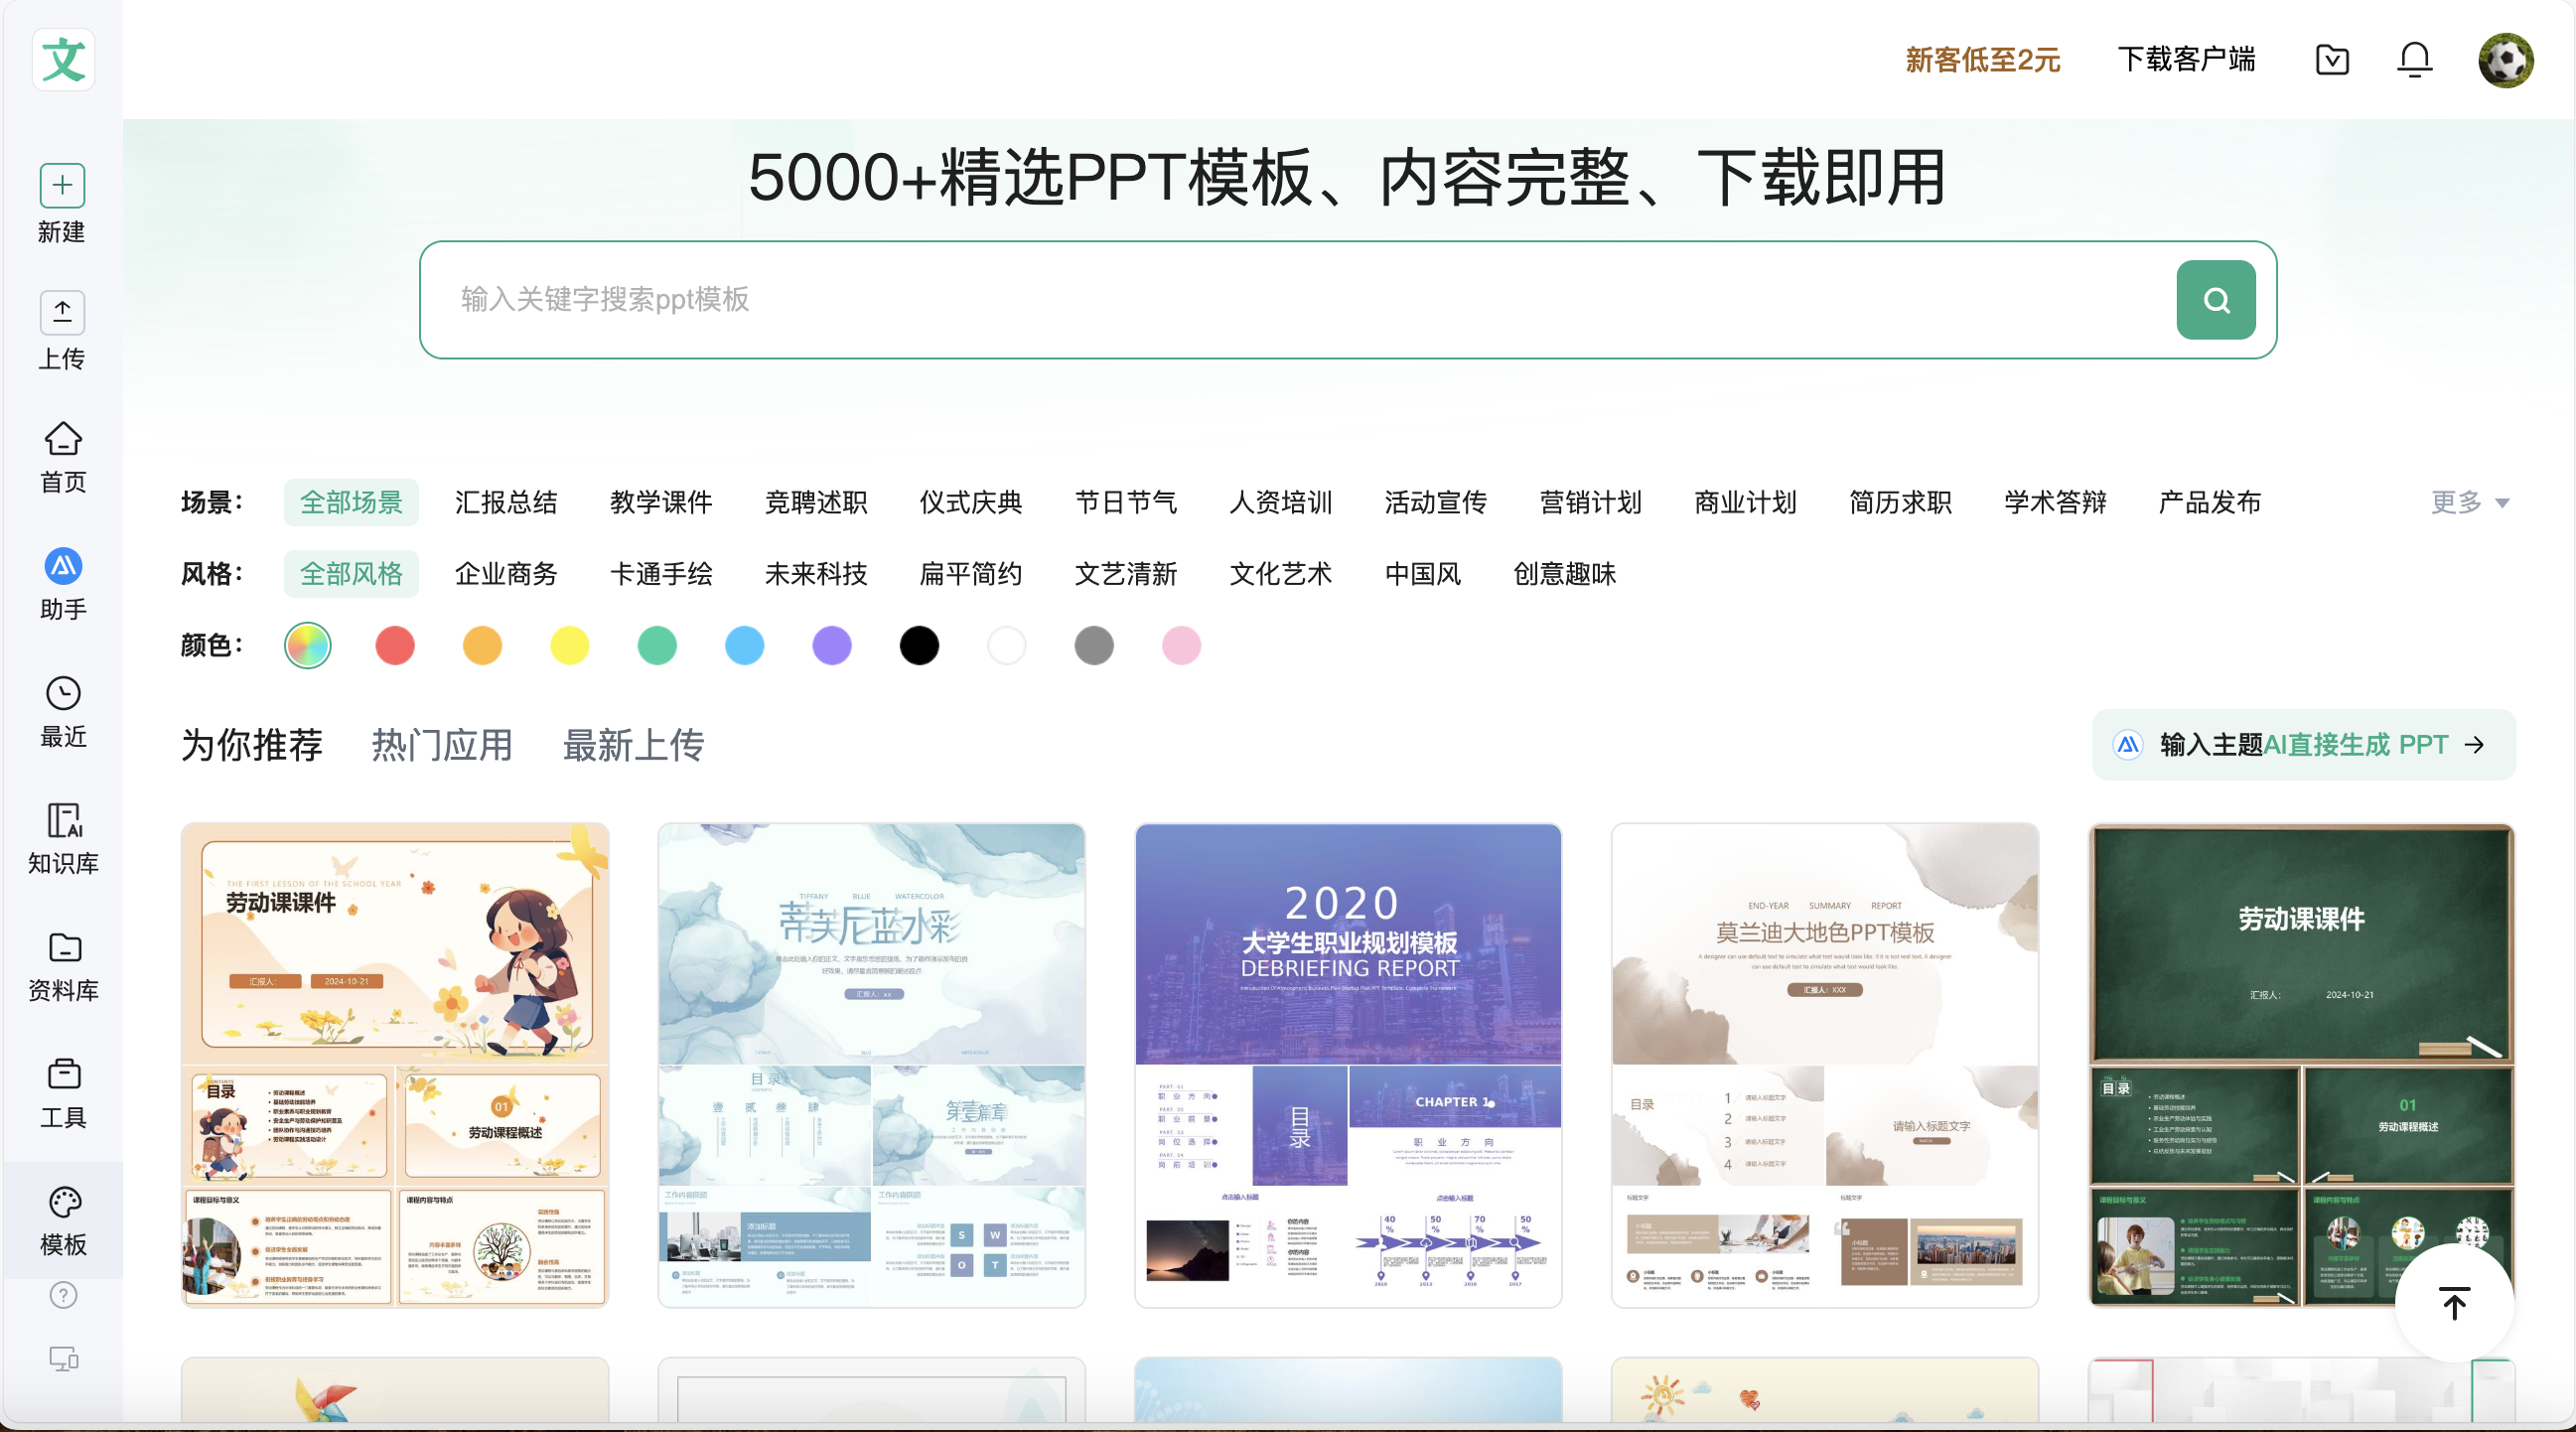
Task: Open Recent (最近) clock icon
Action: [62, 694]
